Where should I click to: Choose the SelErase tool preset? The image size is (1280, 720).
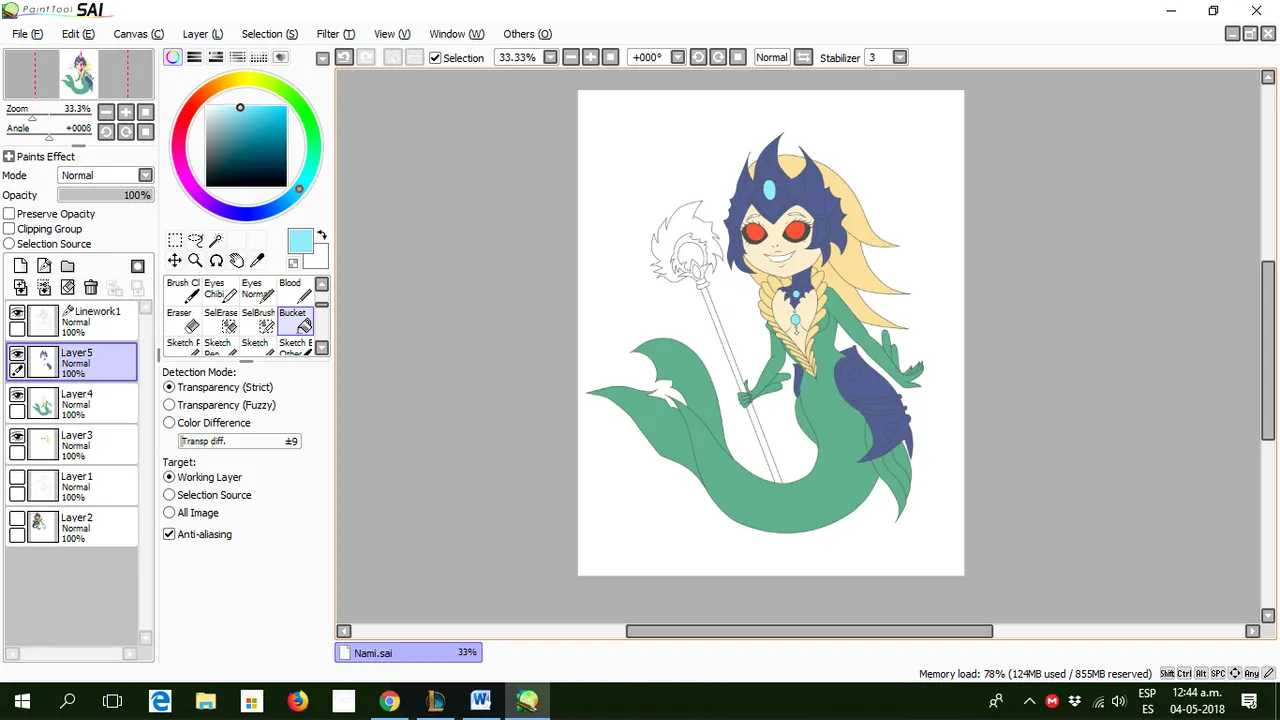[x=221, y=320]
